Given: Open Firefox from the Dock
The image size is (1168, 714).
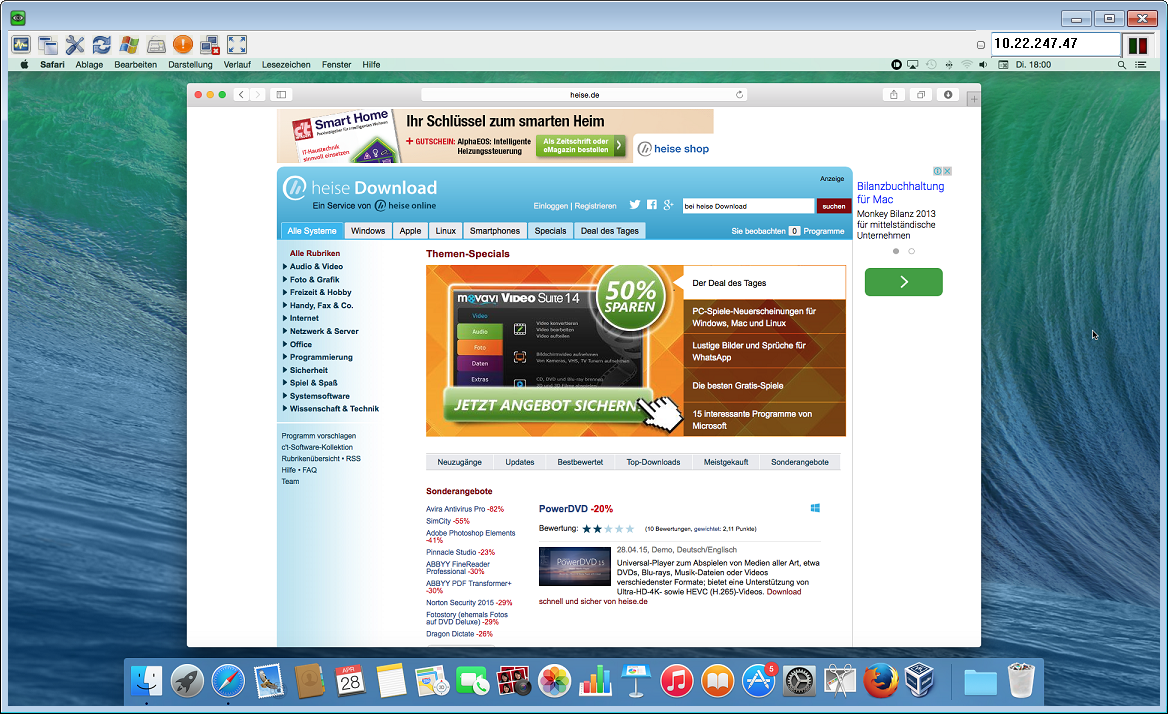Looking at the screenshot, I should 880,680.
